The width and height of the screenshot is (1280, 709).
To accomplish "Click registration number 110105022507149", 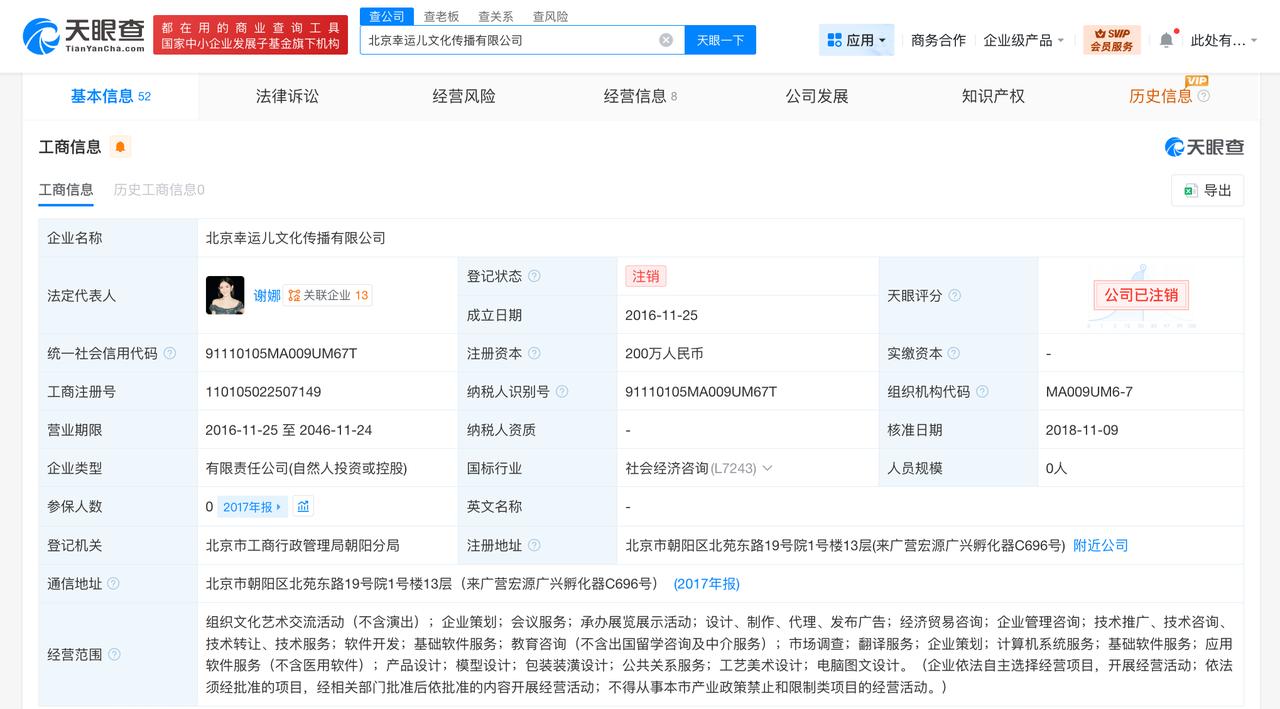I will 263,392.
